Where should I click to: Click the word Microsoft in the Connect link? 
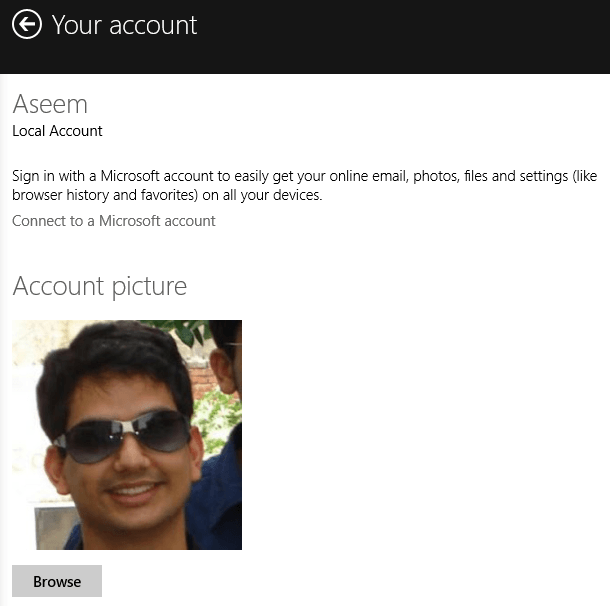(x=129, y=221)
